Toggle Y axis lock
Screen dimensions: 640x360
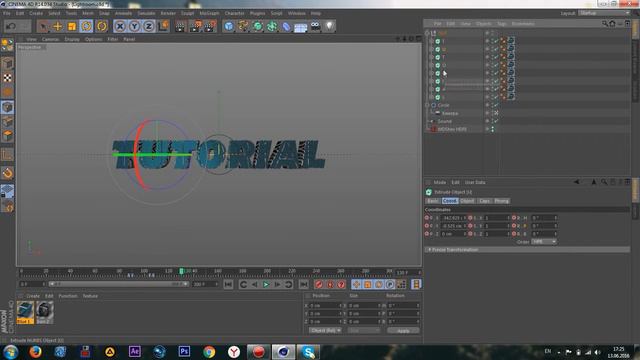point(134,27)
